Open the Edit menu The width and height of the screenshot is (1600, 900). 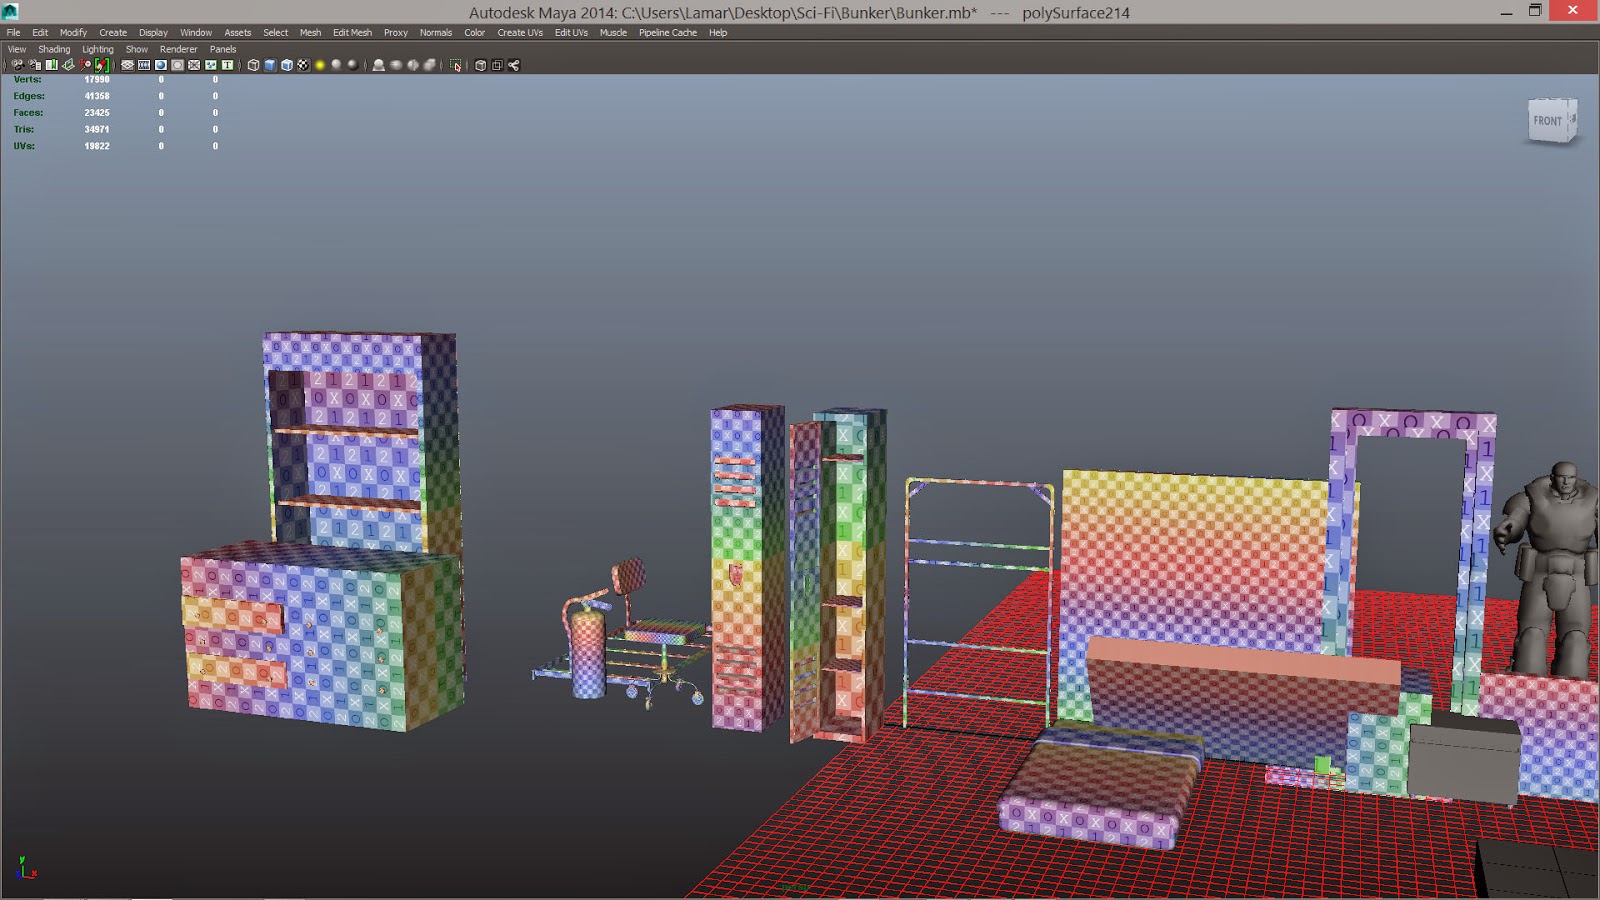40,32
